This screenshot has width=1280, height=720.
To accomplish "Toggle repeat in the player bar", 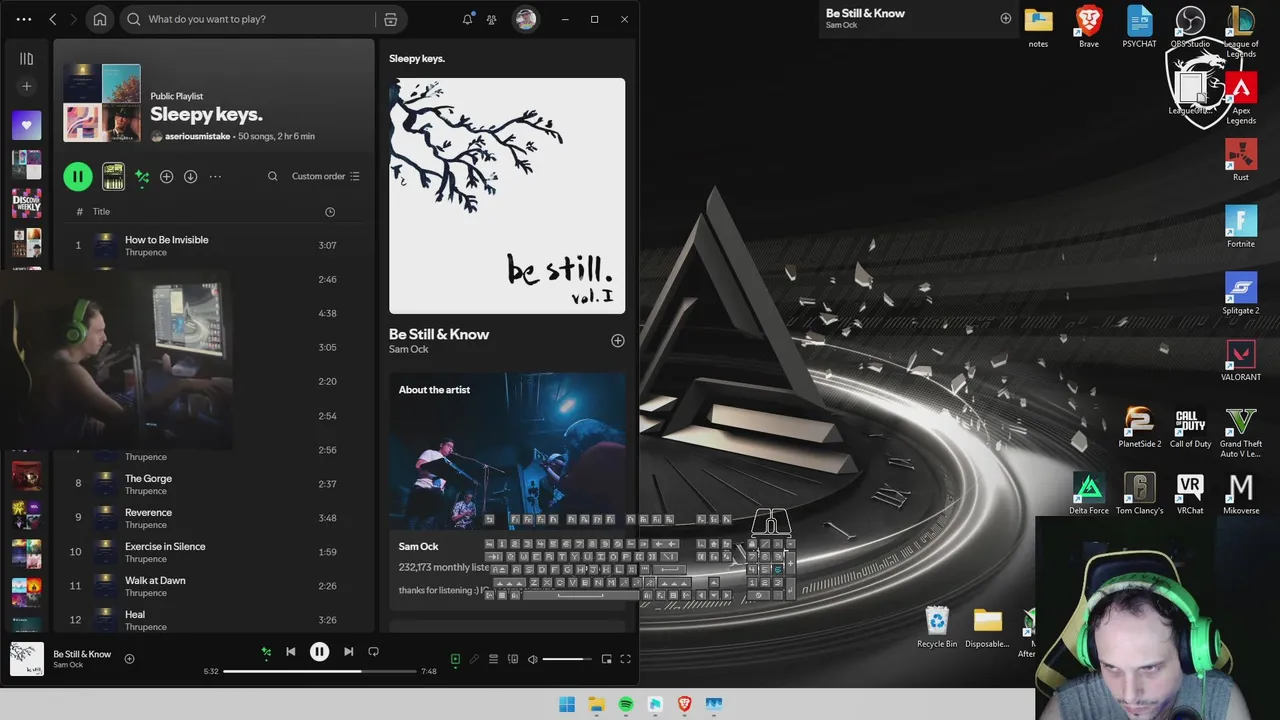I will click(x=373, y=652).
